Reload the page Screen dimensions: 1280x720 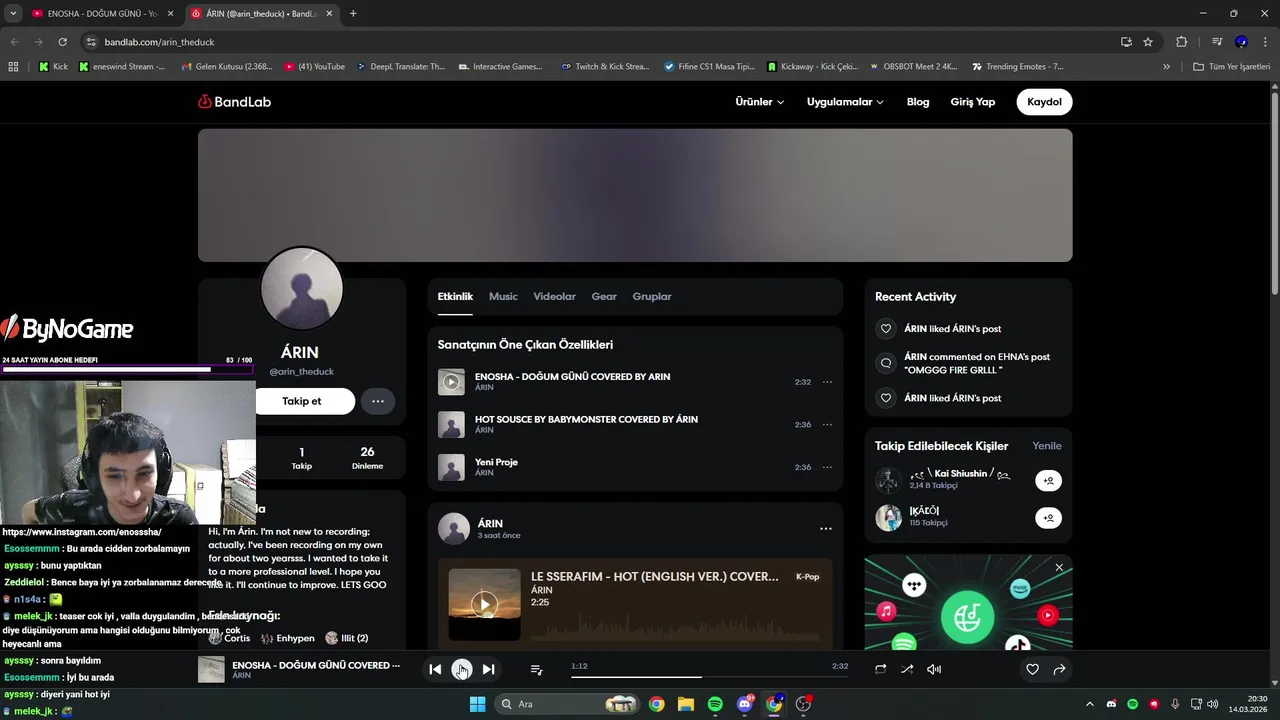coord(62,42)
